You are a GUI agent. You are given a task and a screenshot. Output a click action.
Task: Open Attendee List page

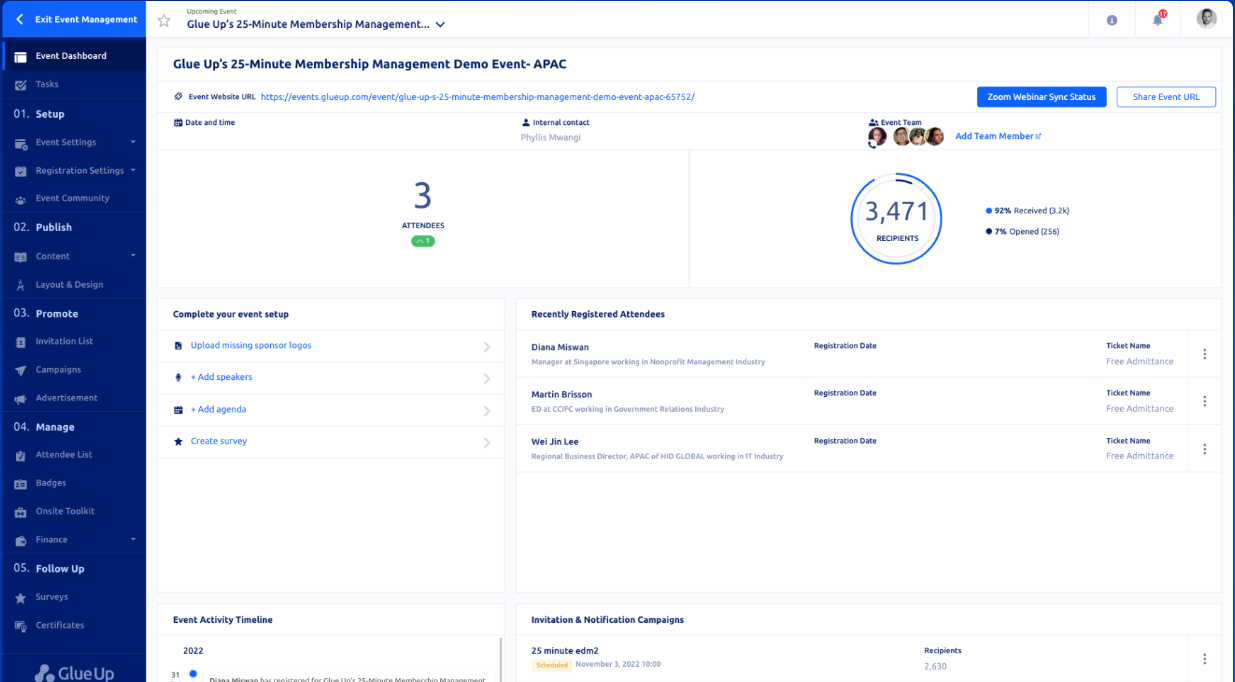click(64, 455)
